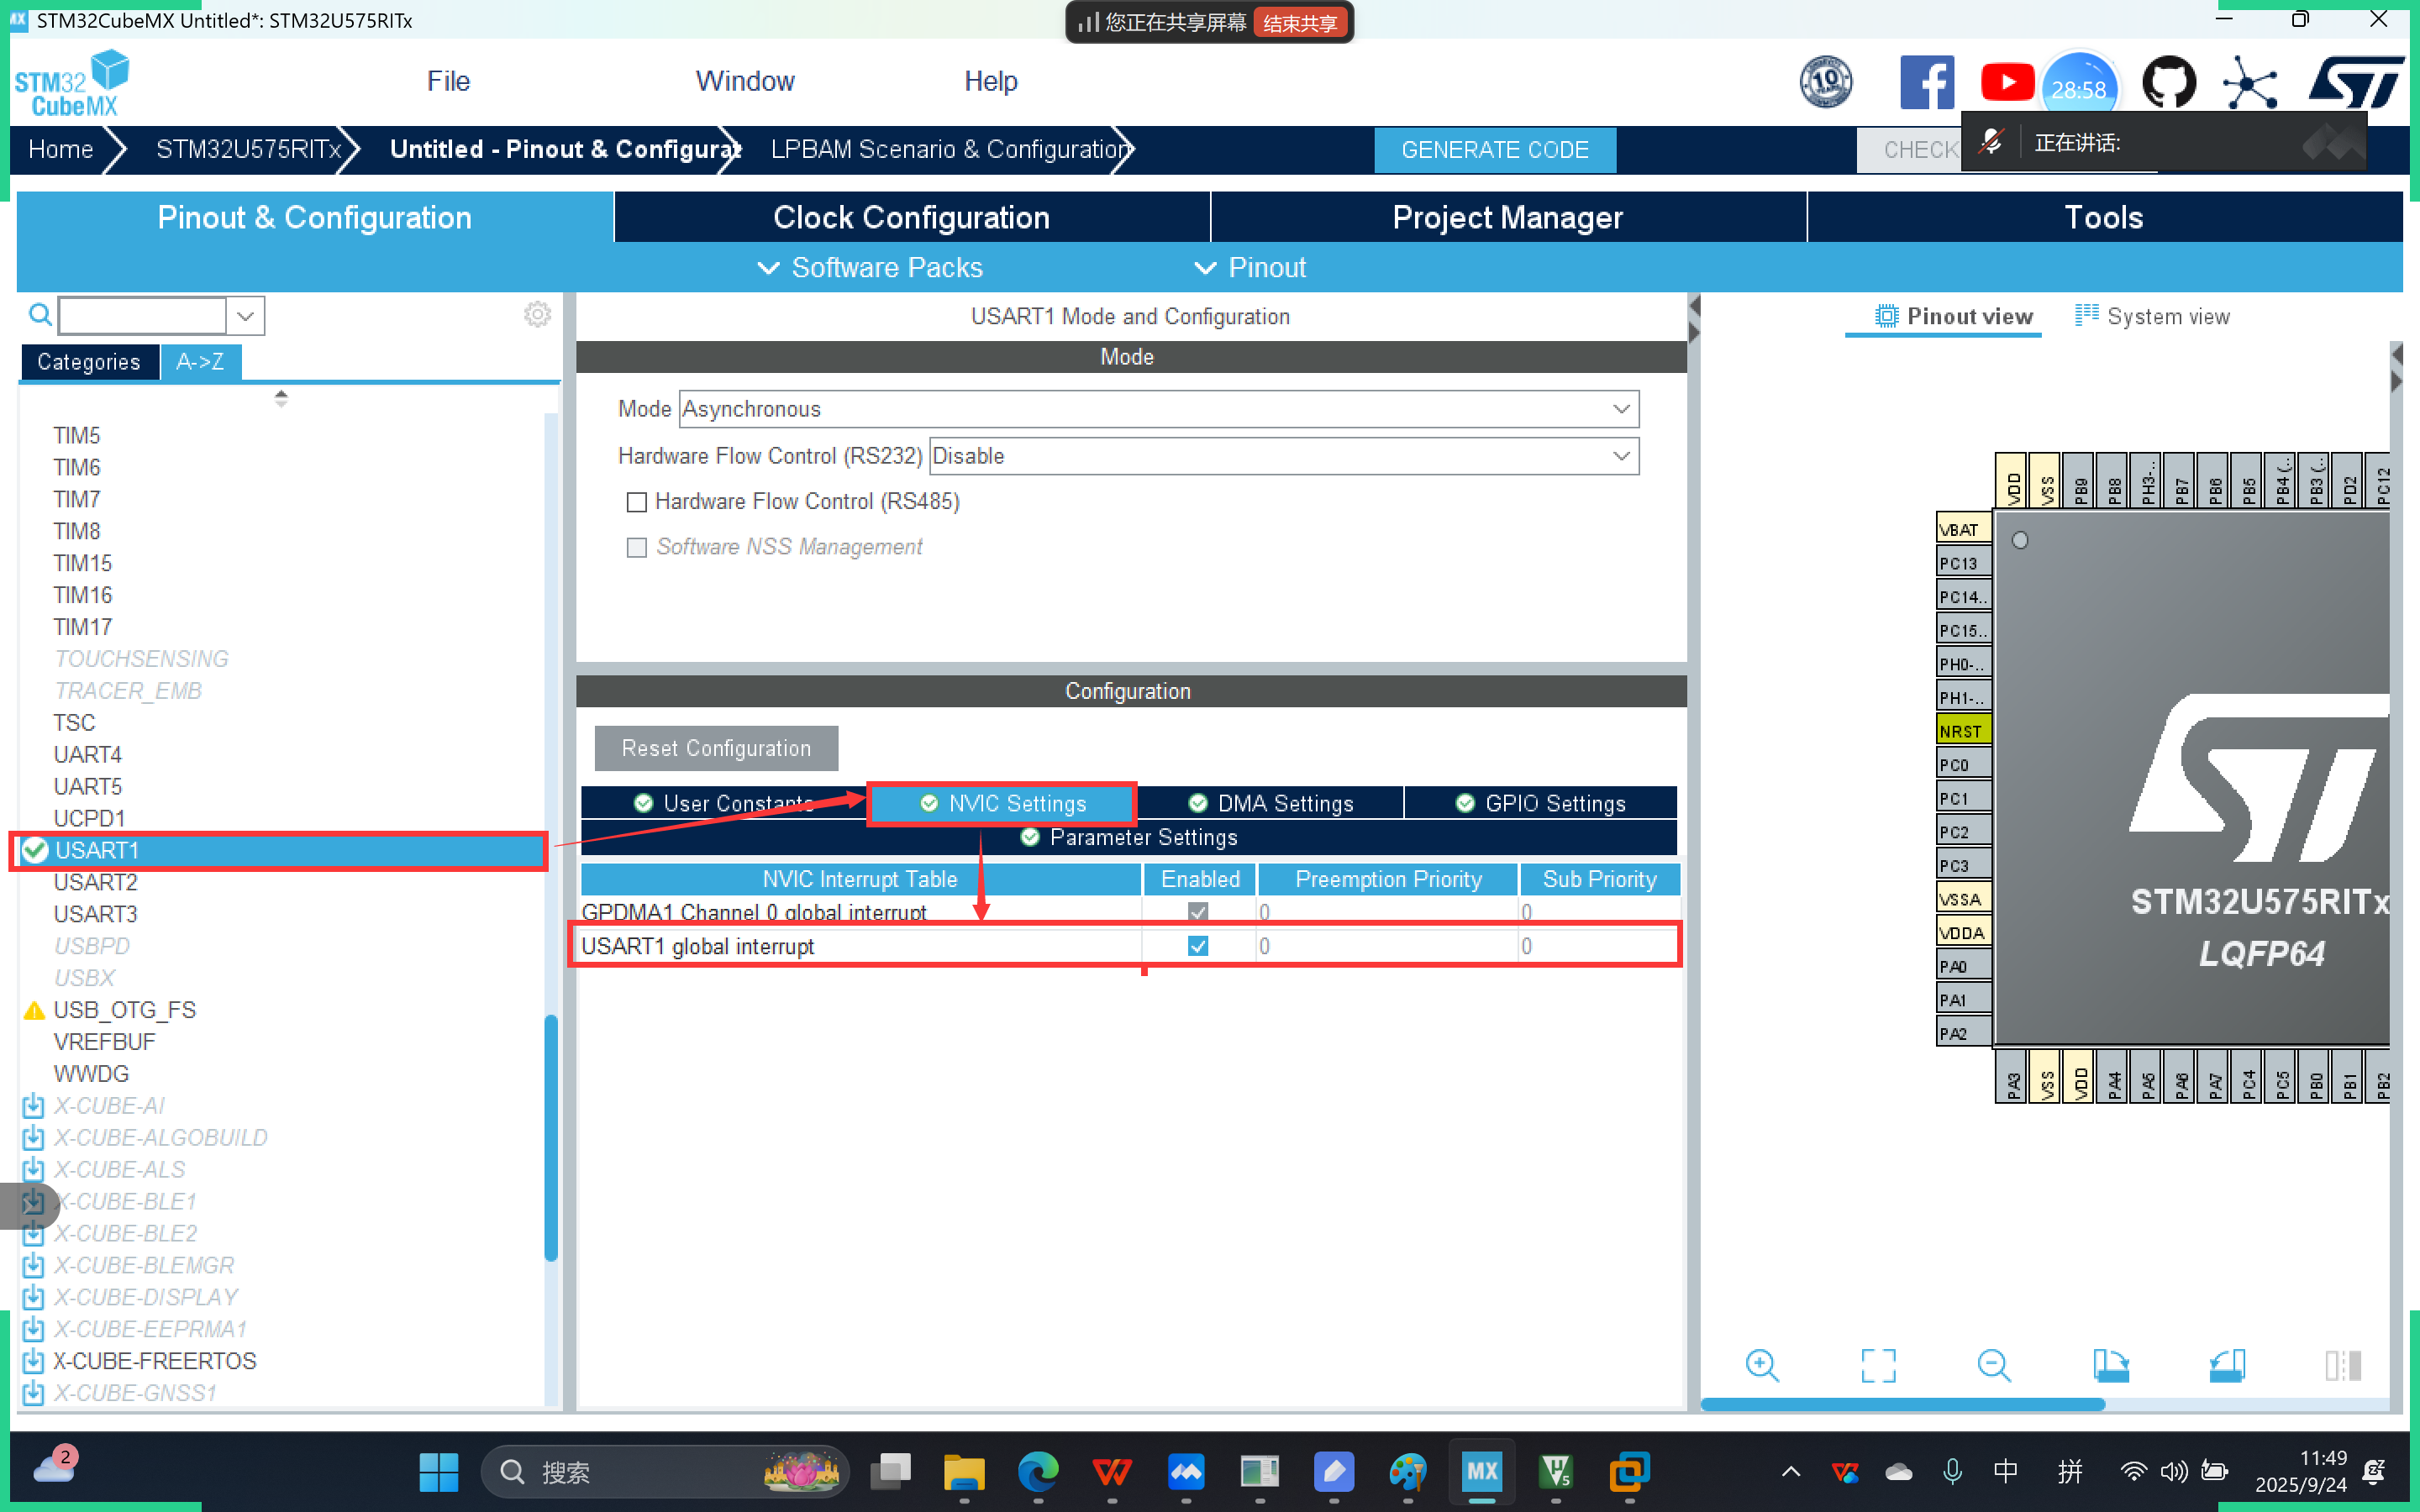The height and width of the screenshot is (1512, 2420).
Task: Click the search magnifier icon in sidebar
Action: click(x=40, y=315)
